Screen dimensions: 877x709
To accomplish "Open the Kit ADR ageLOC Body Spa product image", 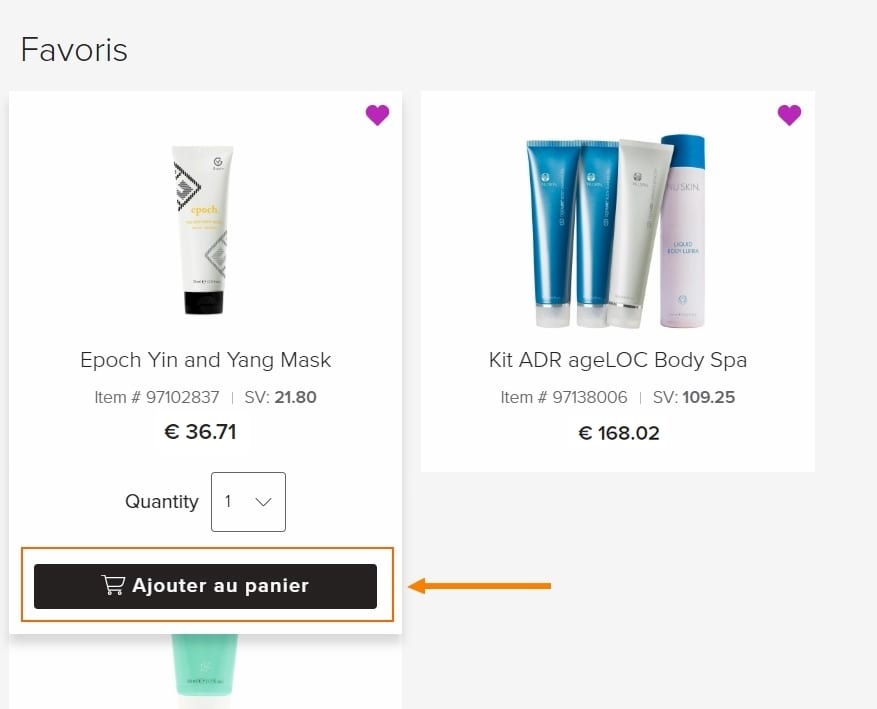I will click(x=616, y=230).
